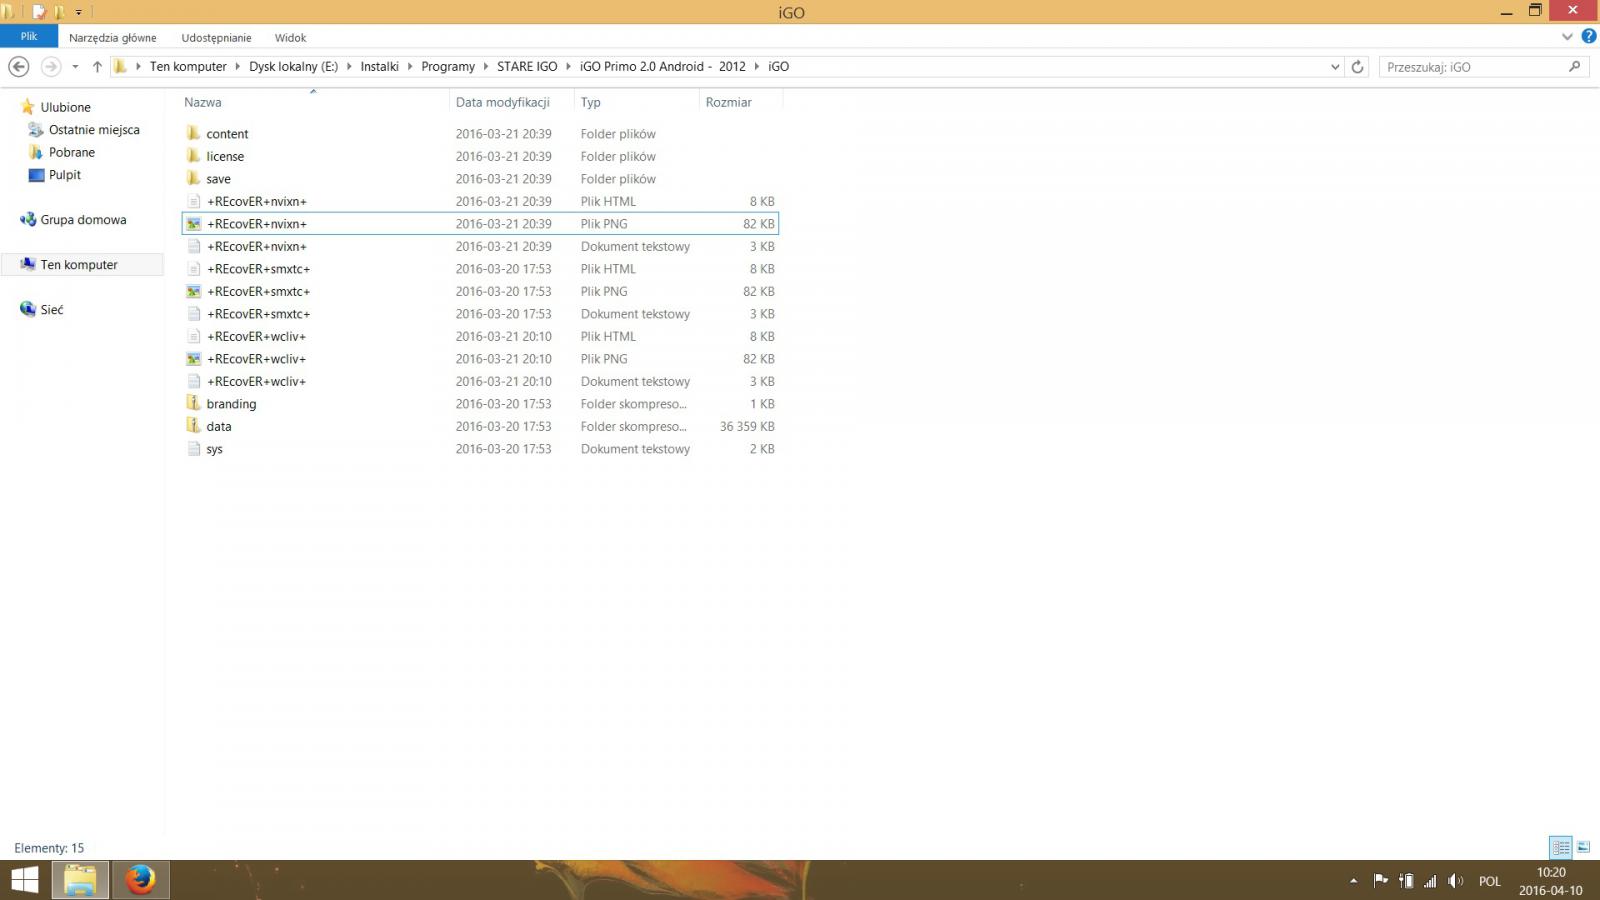This screenshot has height=900, width=1600.
Task: Select Pulpit in navigation pane
Action: [64, 175]
